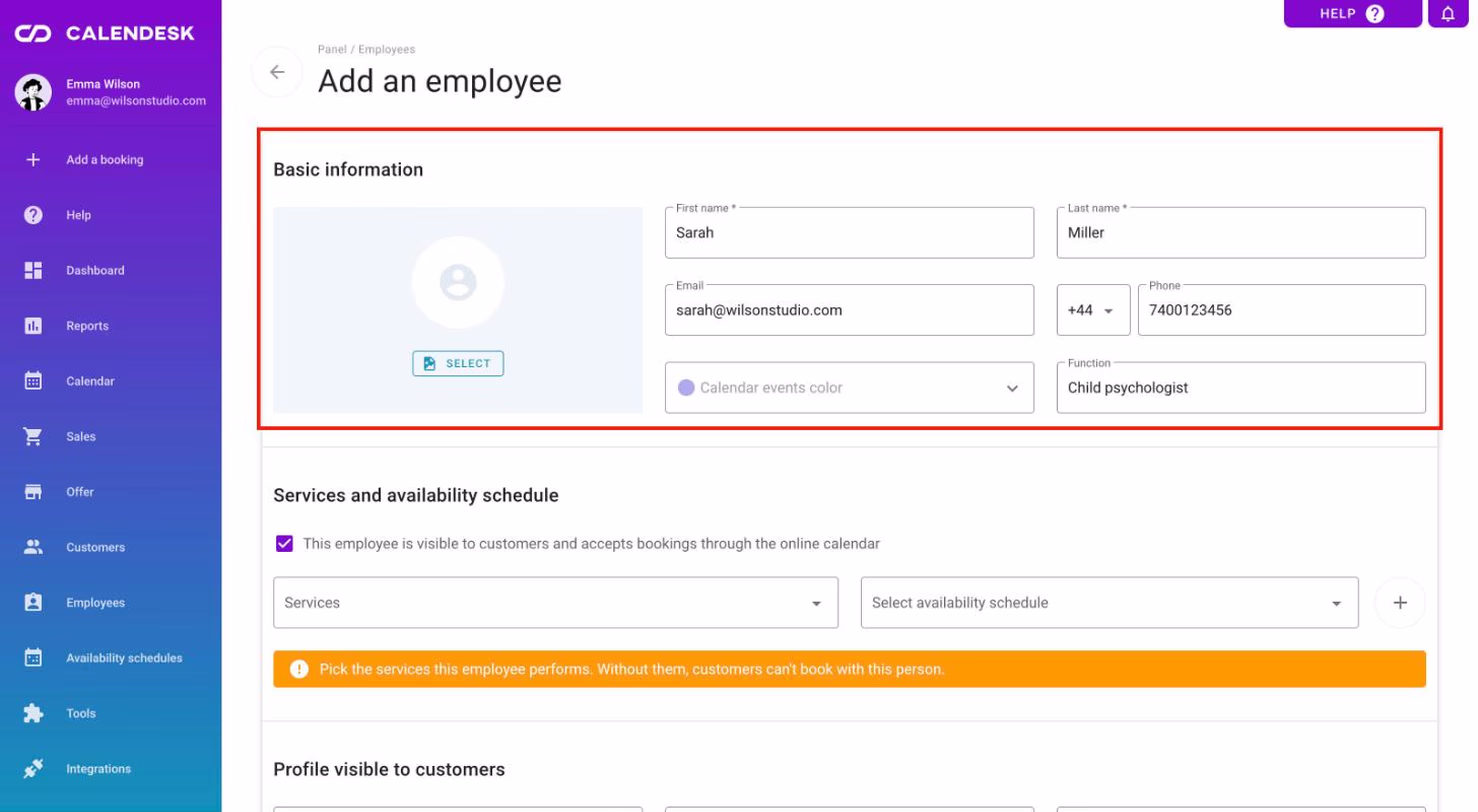The image size is (1478, 812).
Task: Click the Function input field
Action: [1241, 388]
